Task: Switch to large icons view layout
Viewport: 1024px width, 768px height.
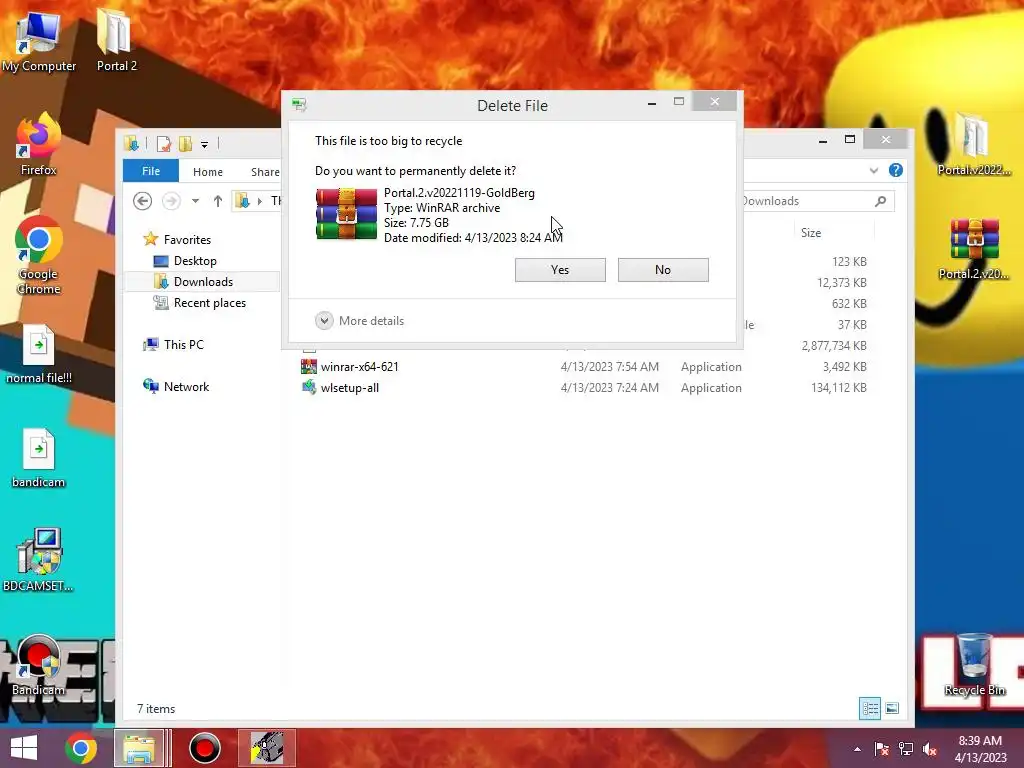Action: click(x=892, y=708)
